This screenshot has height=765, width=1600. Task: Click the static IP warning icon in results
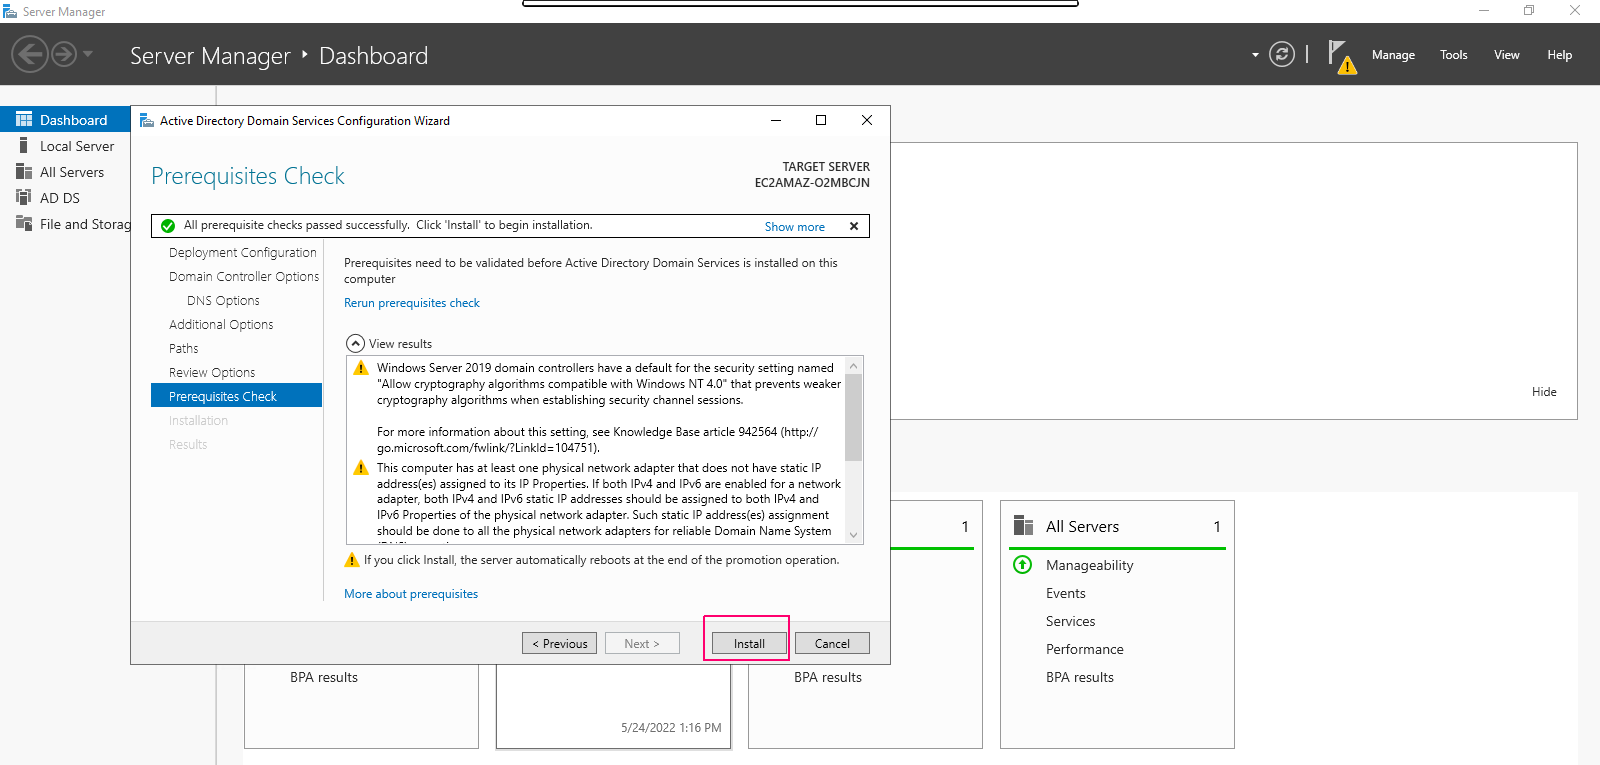(x=361, y=468)
